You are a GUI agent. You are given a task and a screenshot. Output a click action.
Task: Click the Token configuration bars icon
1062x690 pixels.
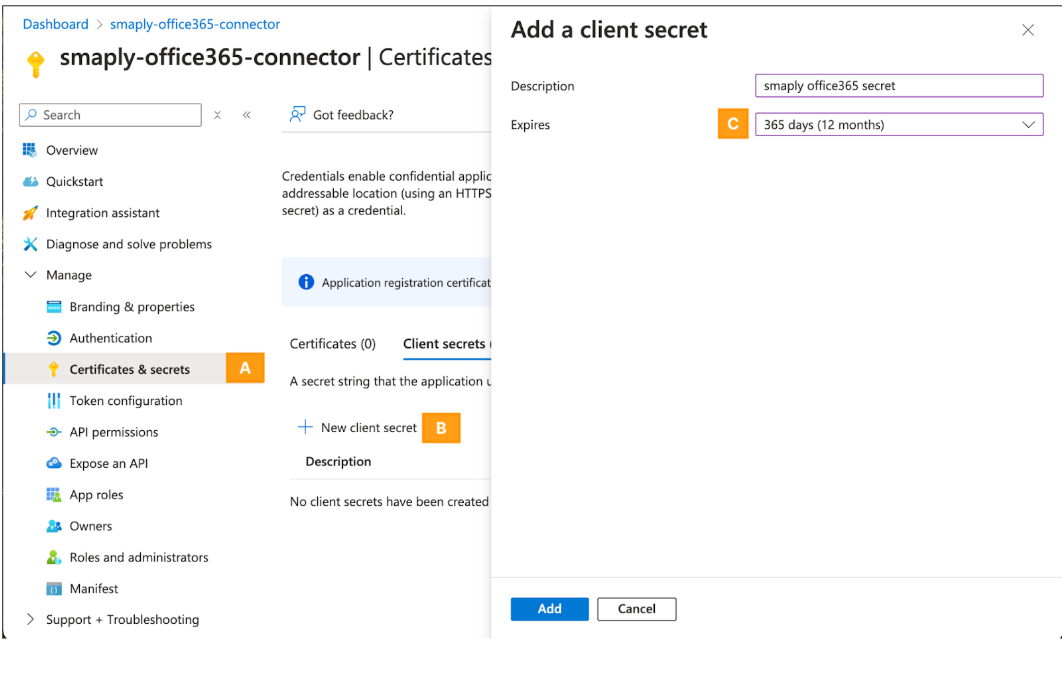54,401
